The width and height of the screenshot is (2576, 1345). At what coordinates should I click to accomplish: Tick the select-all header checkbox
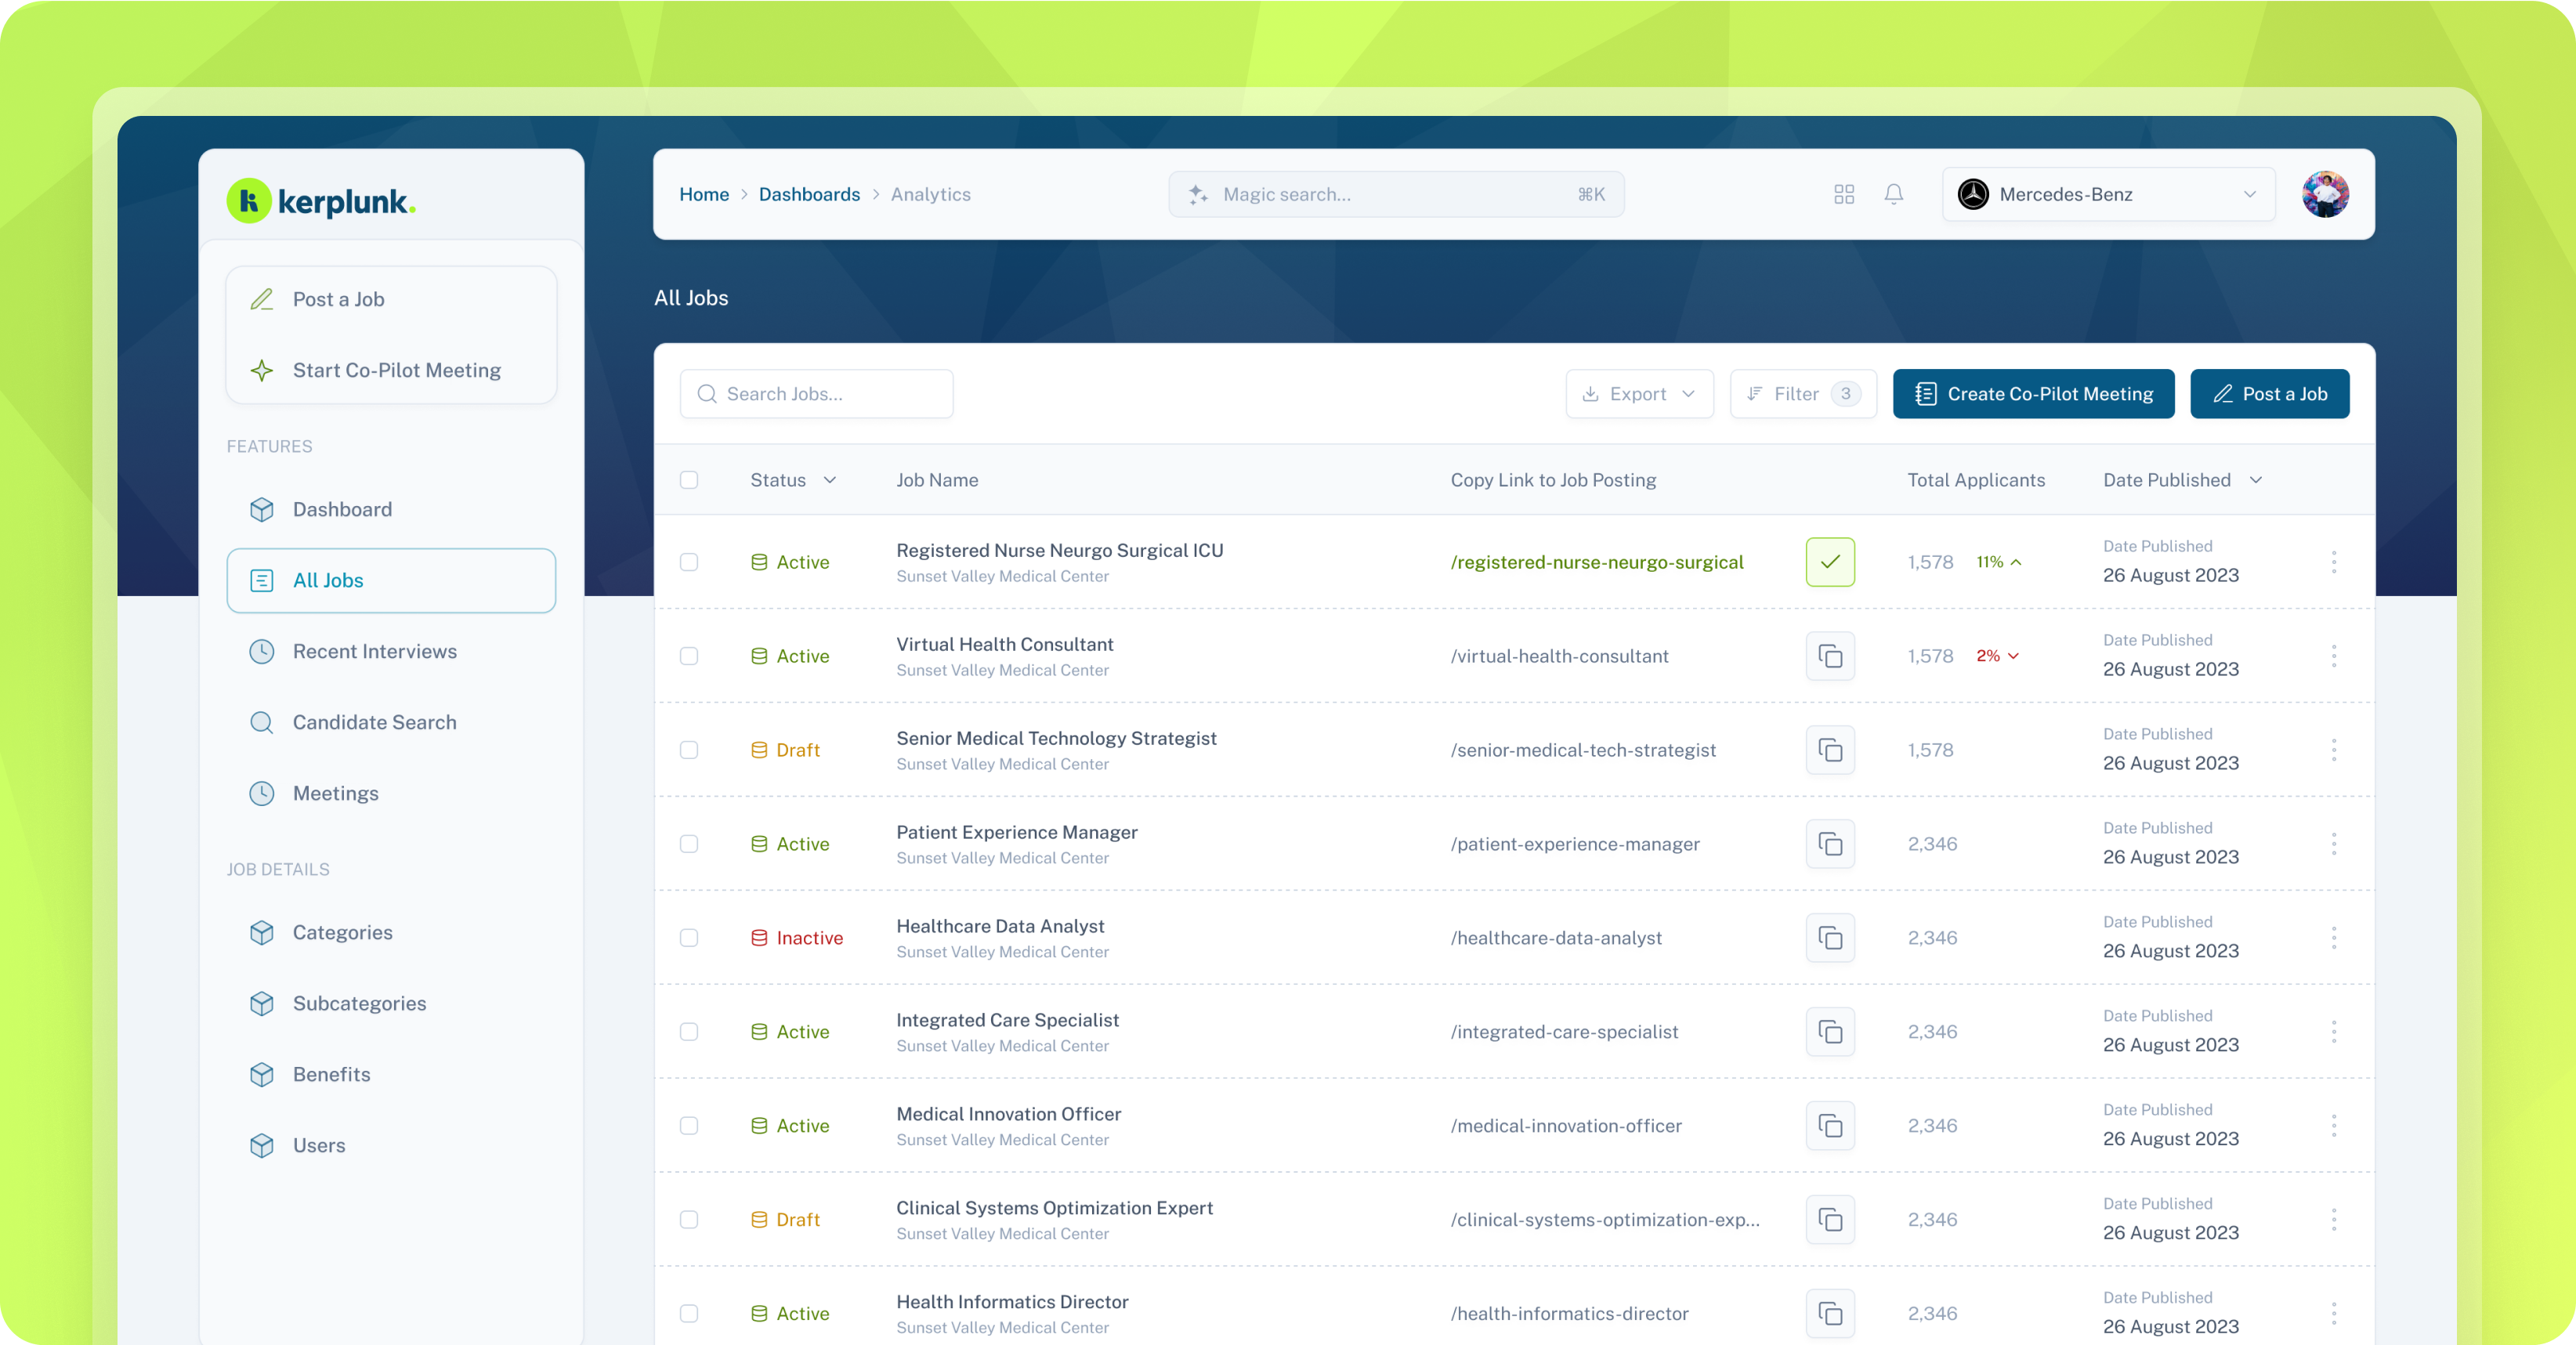(x=689, y=480)
